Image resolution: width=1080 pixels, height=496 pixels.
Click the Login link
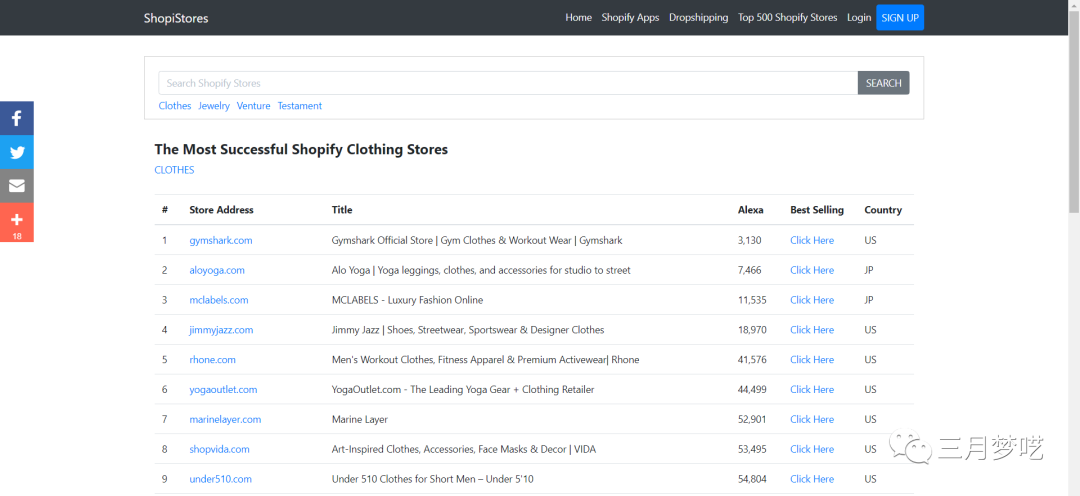(858, 18)
